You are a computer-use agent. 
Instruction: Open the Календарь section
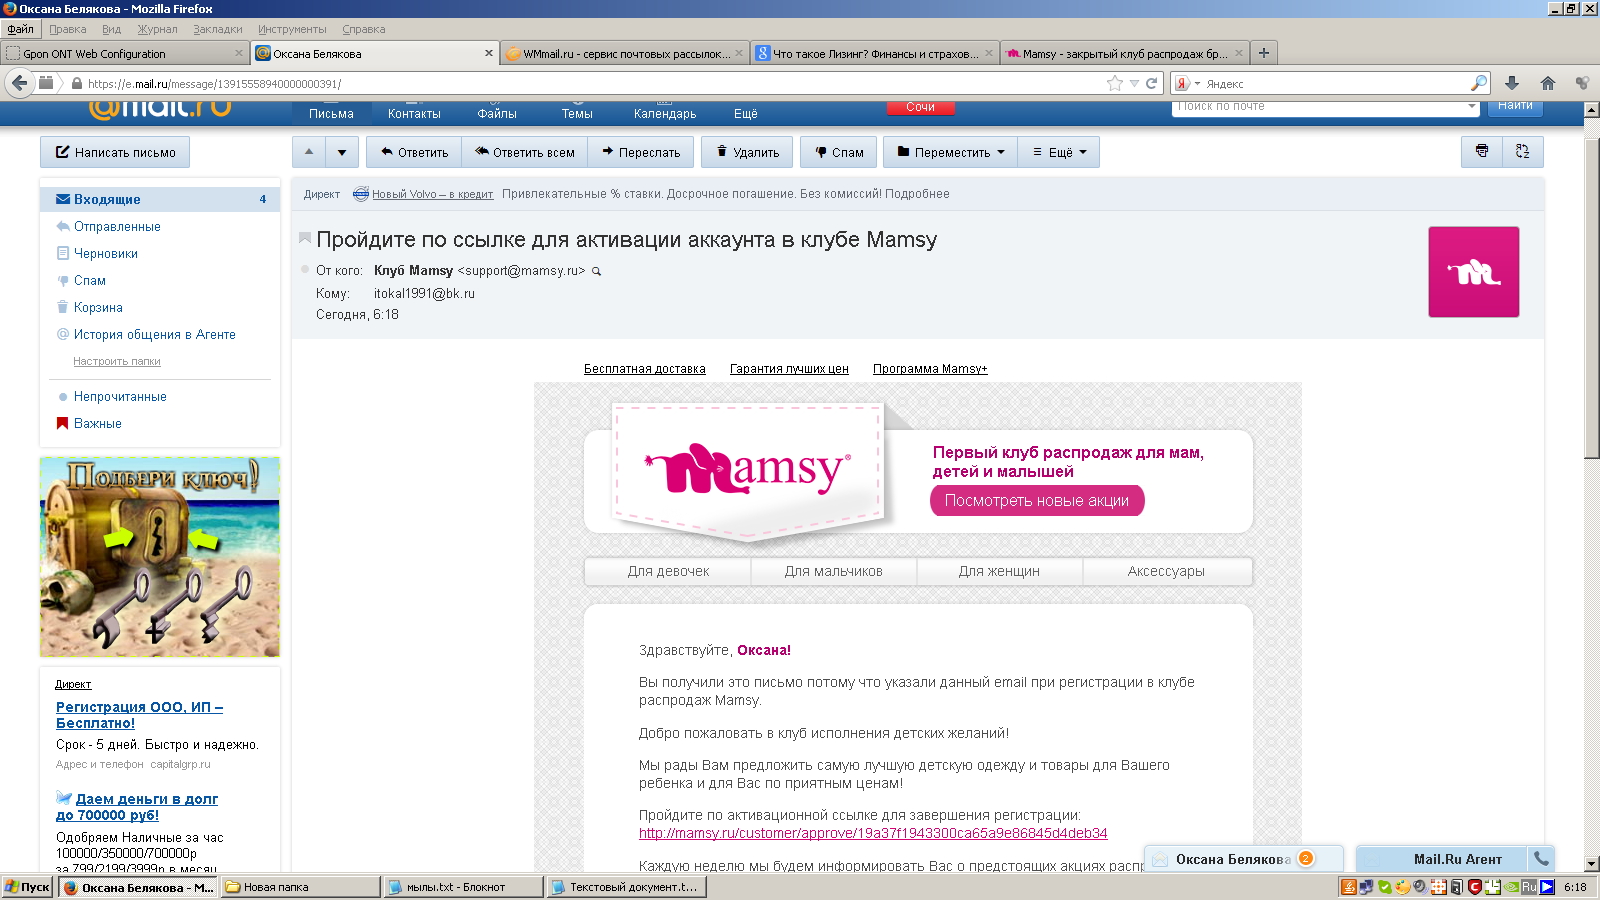coord(665,114)
